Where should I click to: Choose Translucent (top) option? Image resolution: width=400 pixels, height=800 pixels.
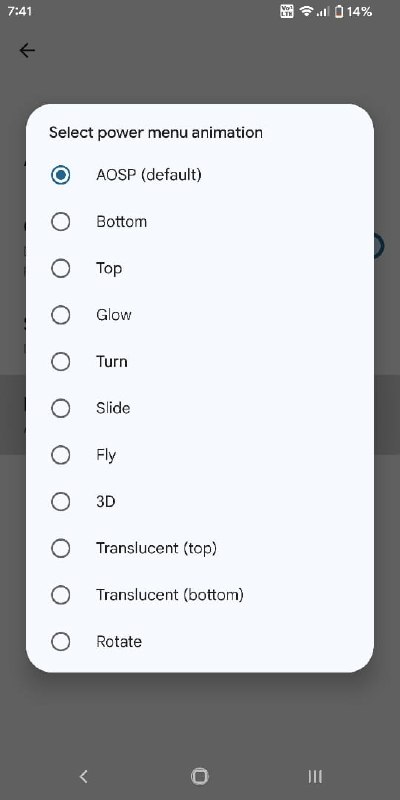pyautogui.click(x=199, y=548)
